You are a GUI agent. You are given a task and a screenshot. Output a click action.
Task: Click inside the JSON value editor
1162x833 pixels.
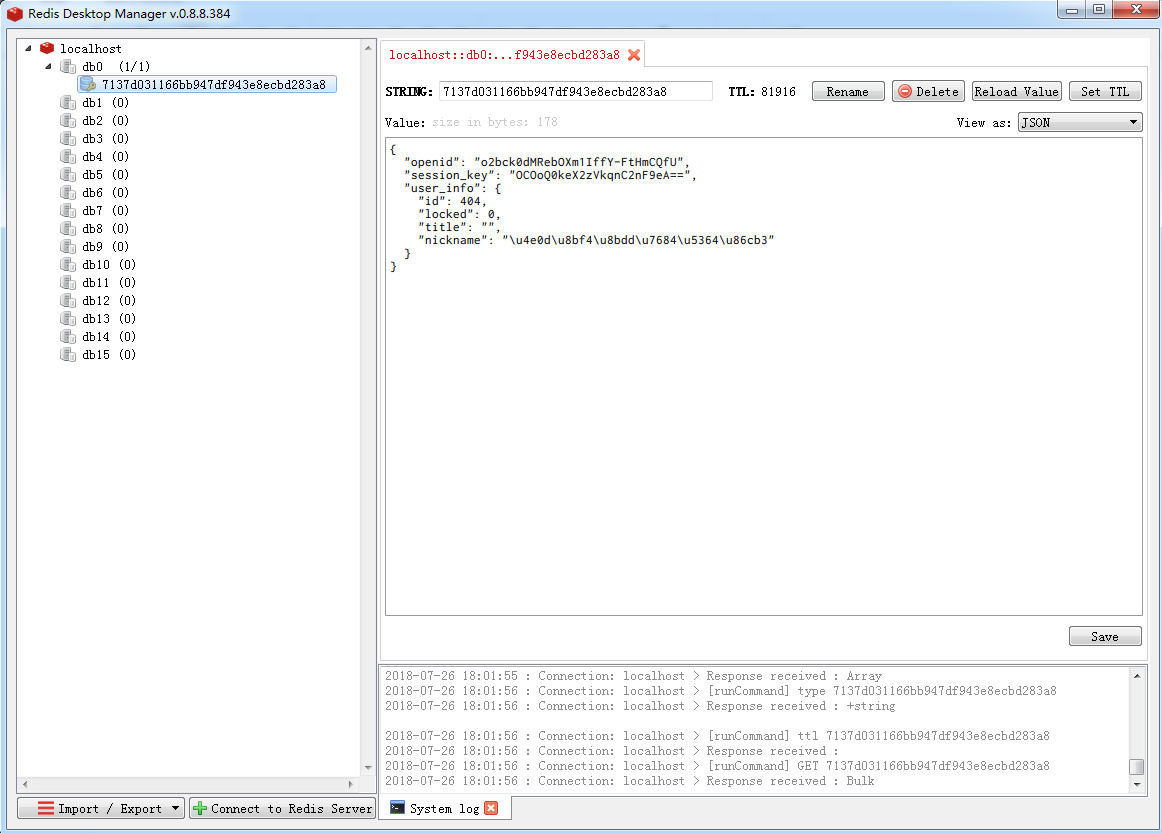coord(763,376)
